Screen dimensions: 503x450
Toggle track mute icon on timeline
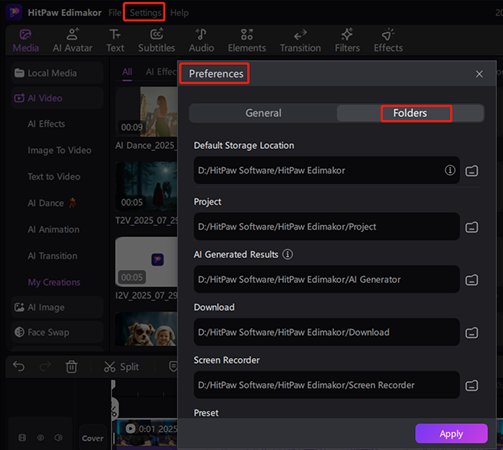58,438
